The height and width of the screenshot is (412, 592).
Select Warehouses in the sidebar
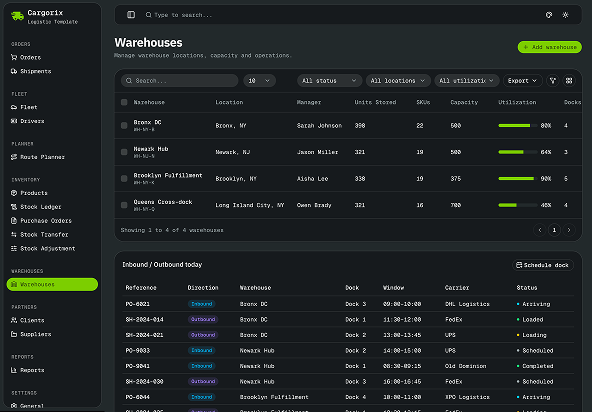[52, 284]
